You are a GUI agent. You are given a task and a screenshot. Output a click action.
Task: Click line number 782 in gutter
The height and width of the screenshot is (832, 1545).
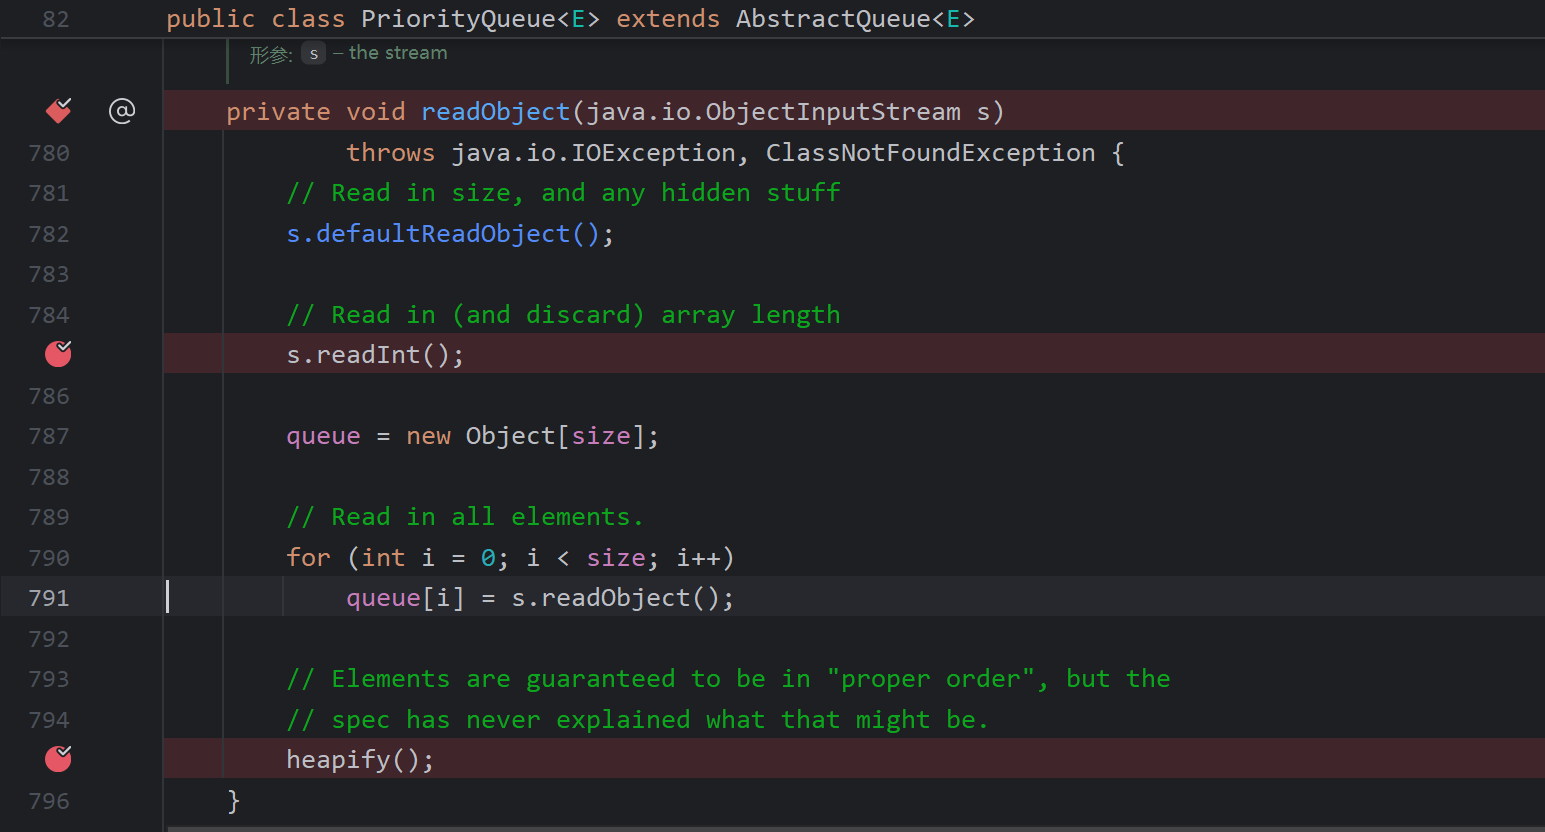tap(49, 234)
